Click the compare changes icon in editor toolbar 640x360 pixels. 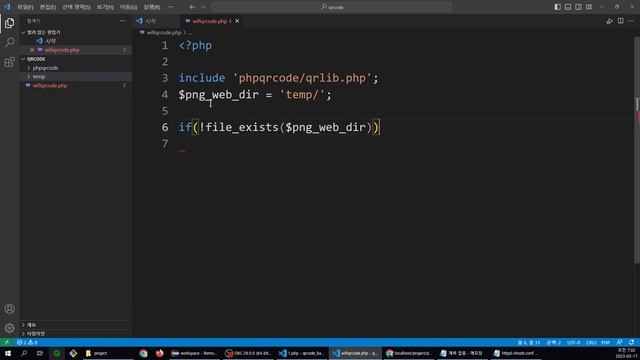point(609,21)
